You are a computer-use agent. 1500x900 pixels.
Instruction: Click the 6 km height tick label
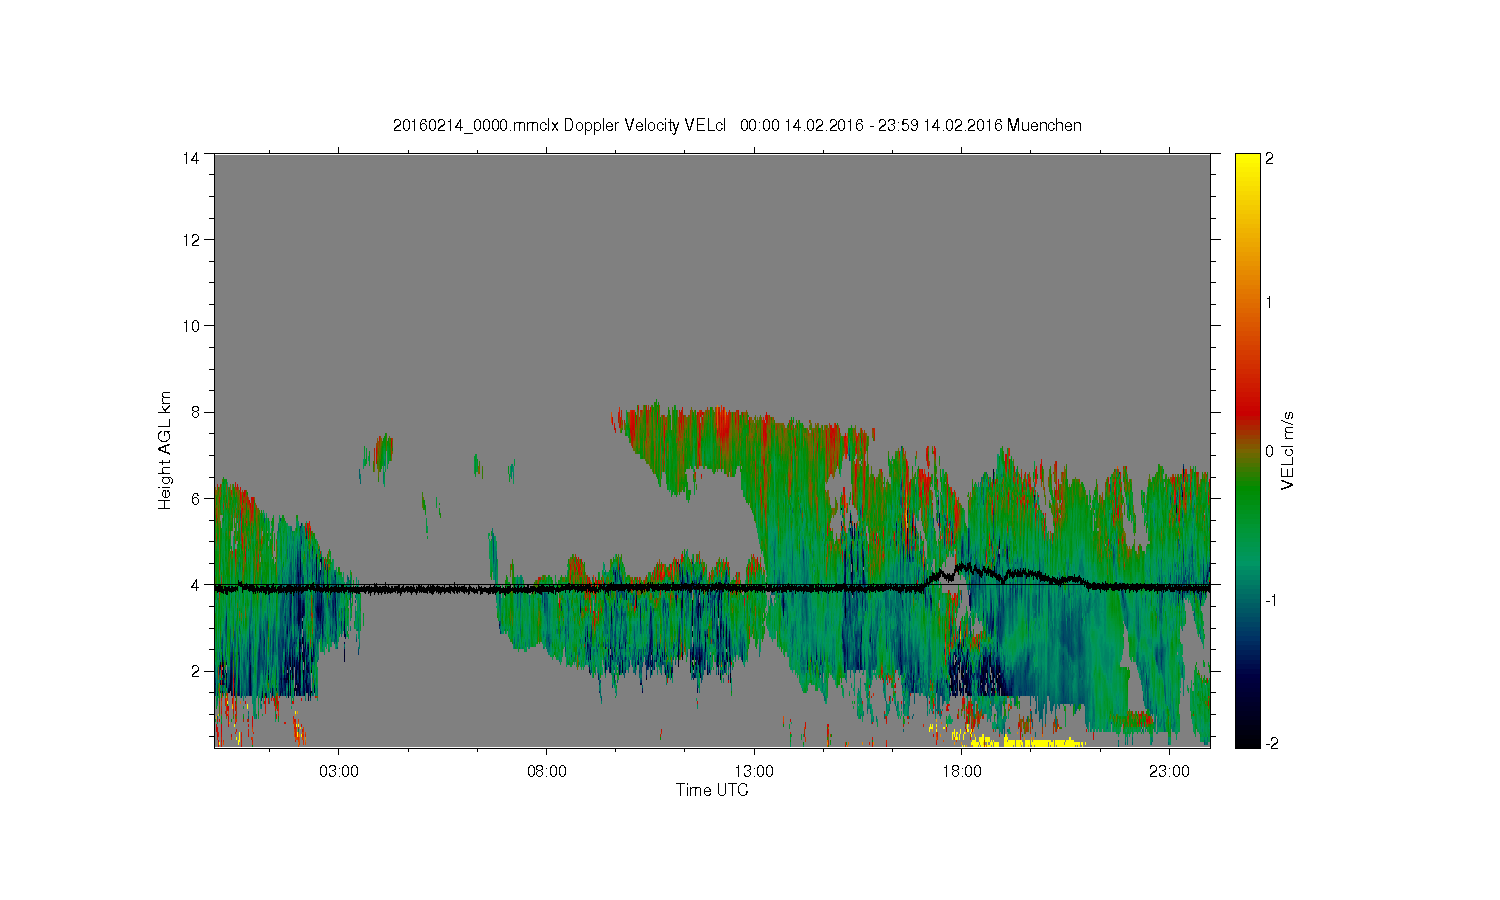pyautogui.click(x=196, y=498)
